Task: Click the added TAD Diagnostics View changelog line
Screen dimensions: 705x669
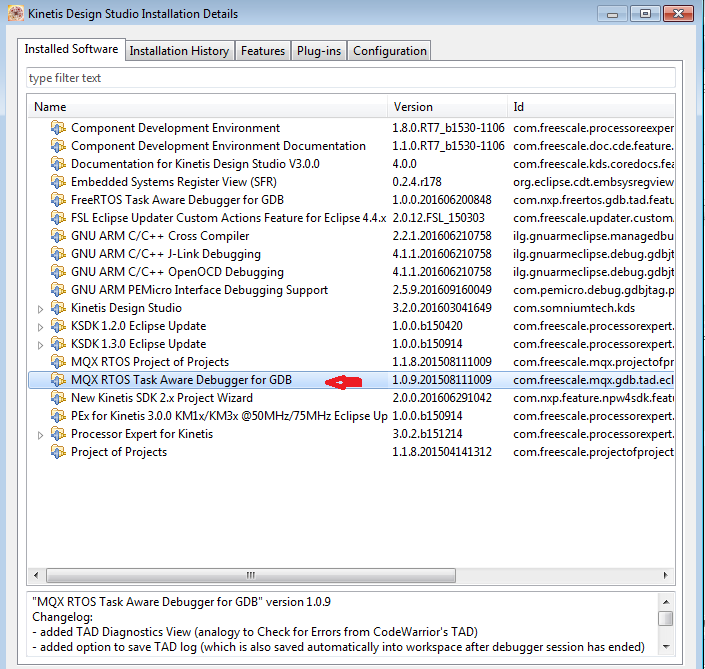Action: [x=255, y=632]
